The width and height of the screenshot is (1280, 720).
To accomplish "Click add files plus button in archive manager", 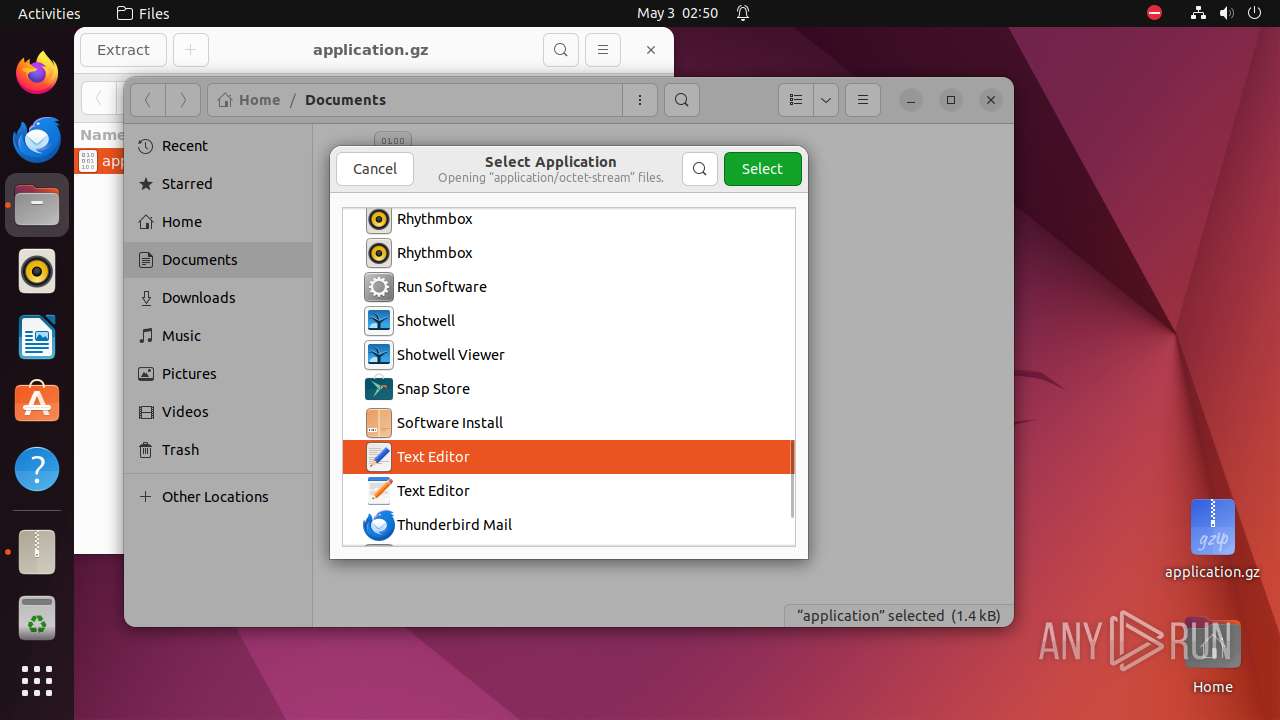I will pyautogui.click(x=191, y=50).
